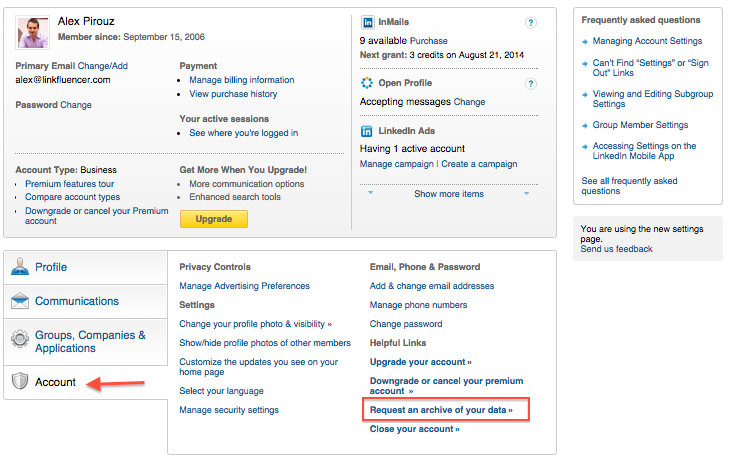Open Premium features tour link

pyautogui.click(x=69, y=184)
